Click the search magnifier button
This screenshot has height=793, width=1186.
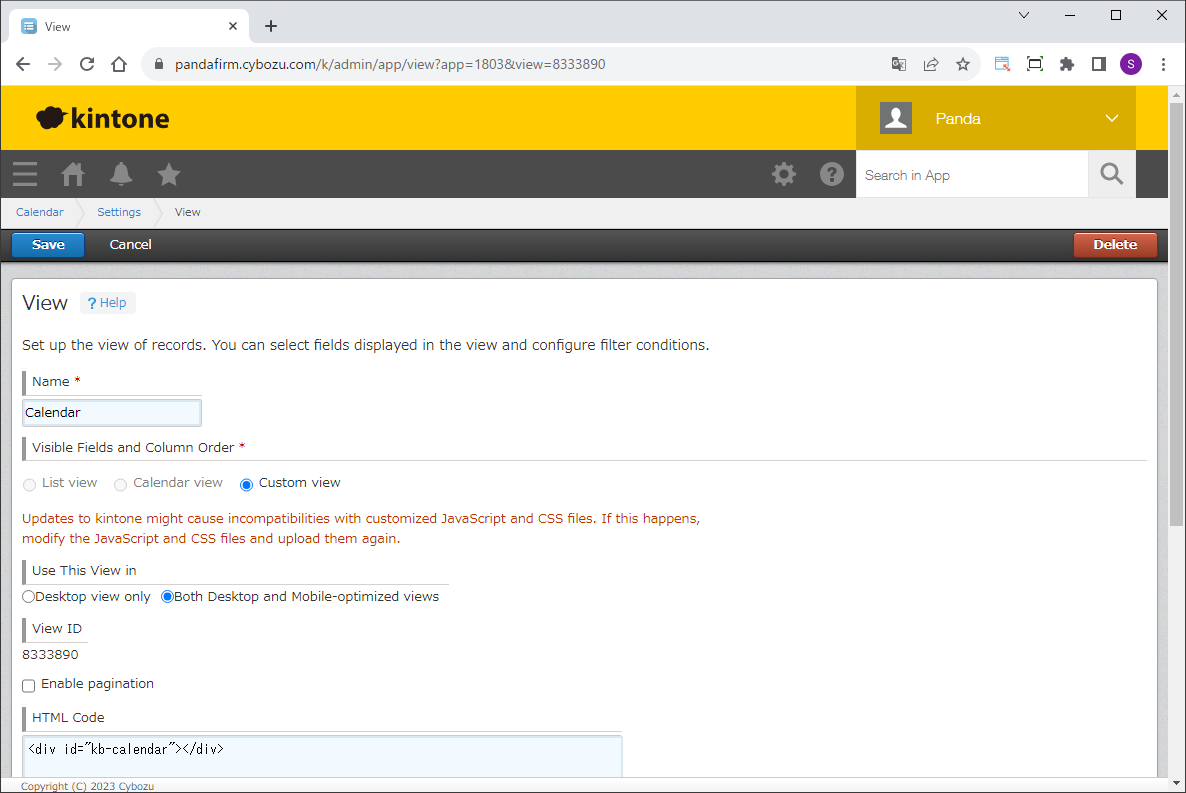click(x=1112, y=174)
